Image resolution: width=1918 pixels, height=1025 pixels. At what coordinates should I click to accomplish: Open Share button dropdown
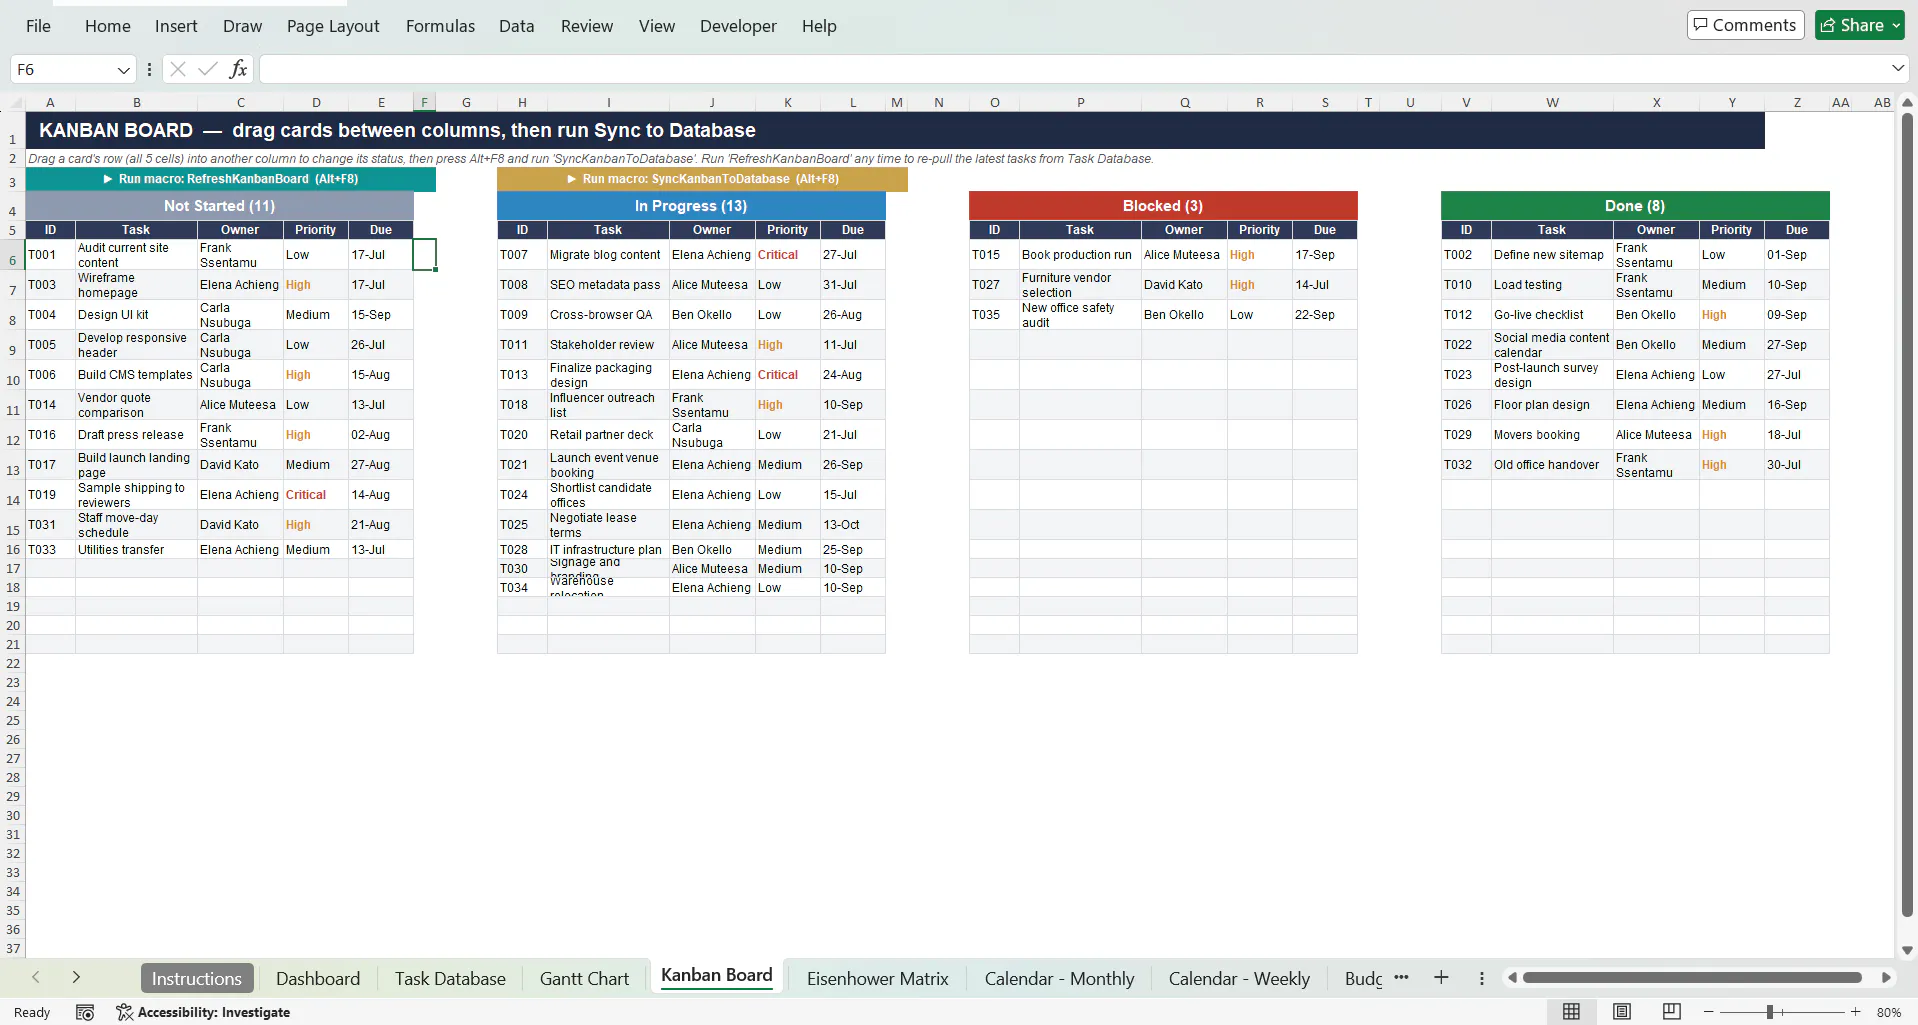tap(1896, 25)
